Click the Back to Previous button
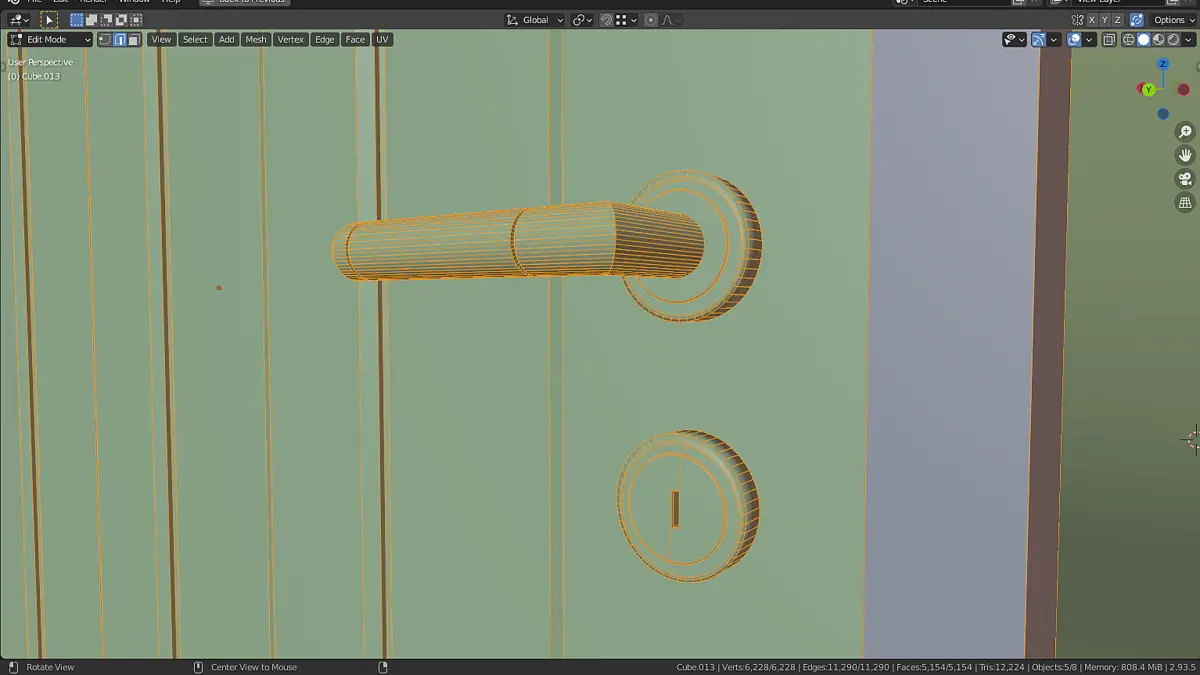 click(x=244, y=2)
